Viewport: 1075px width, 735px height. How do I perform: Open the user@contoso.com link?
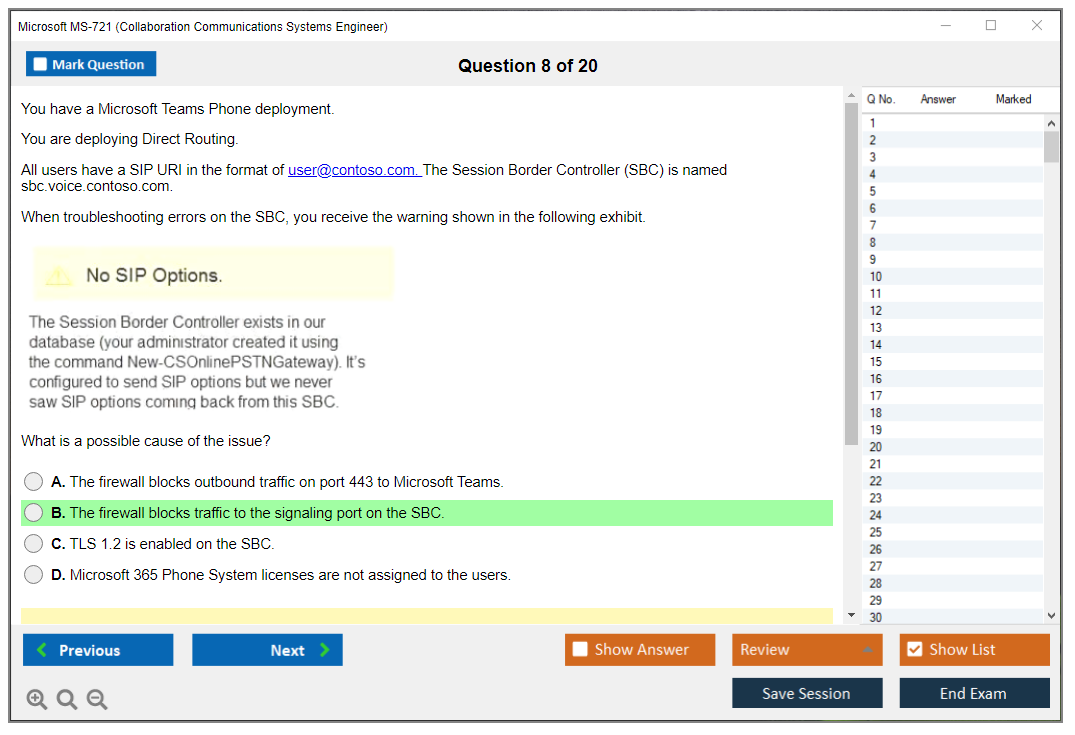(353, 169)
